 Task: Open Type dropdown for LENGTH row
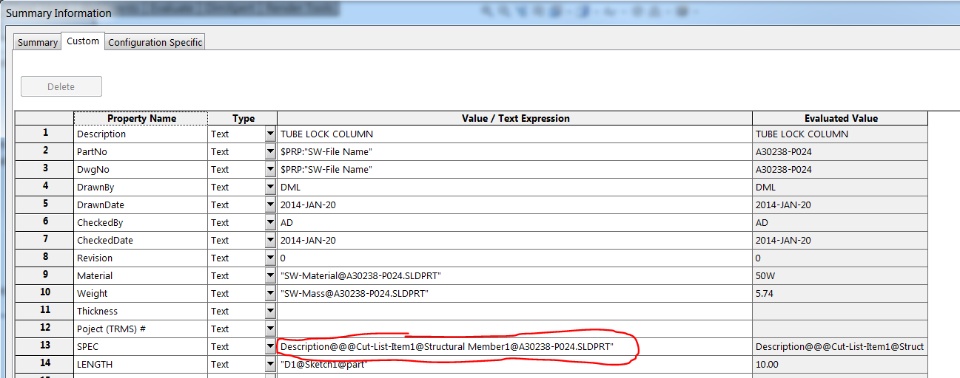pyautogui.click(x=271, y=365)
